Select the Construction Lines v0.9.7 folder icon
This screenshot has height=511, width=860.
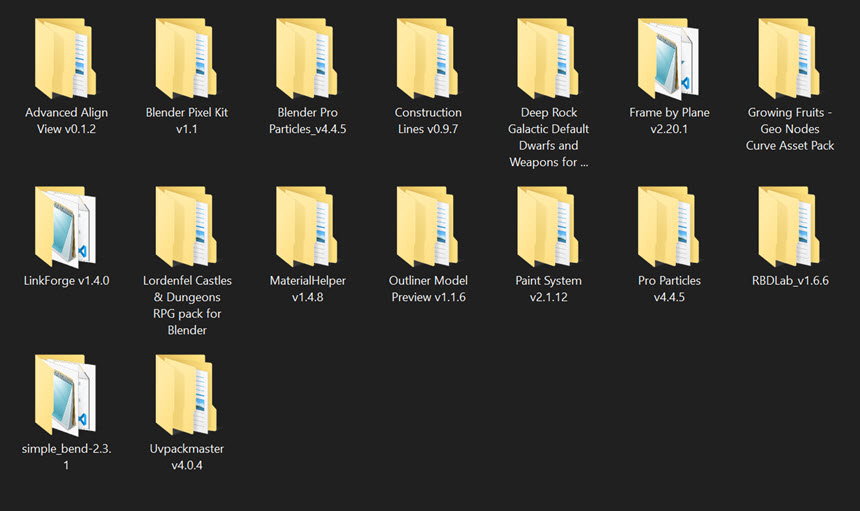point(427,58)
